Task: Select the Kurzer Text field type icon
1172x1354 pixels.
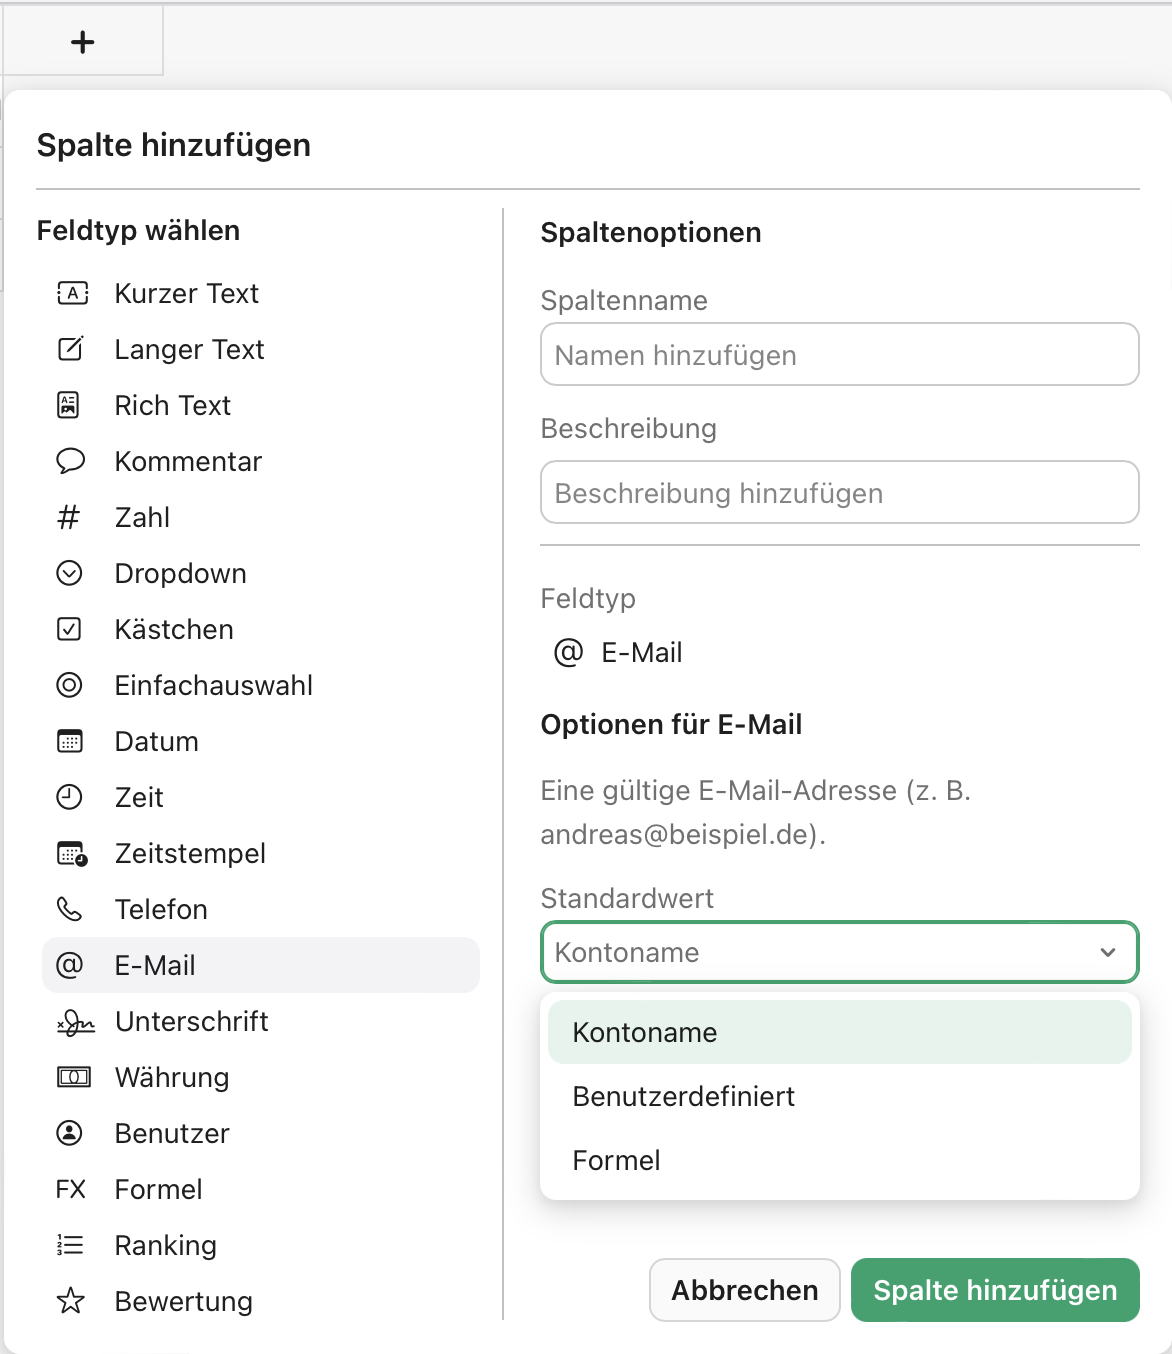Action: click(70, 293)
